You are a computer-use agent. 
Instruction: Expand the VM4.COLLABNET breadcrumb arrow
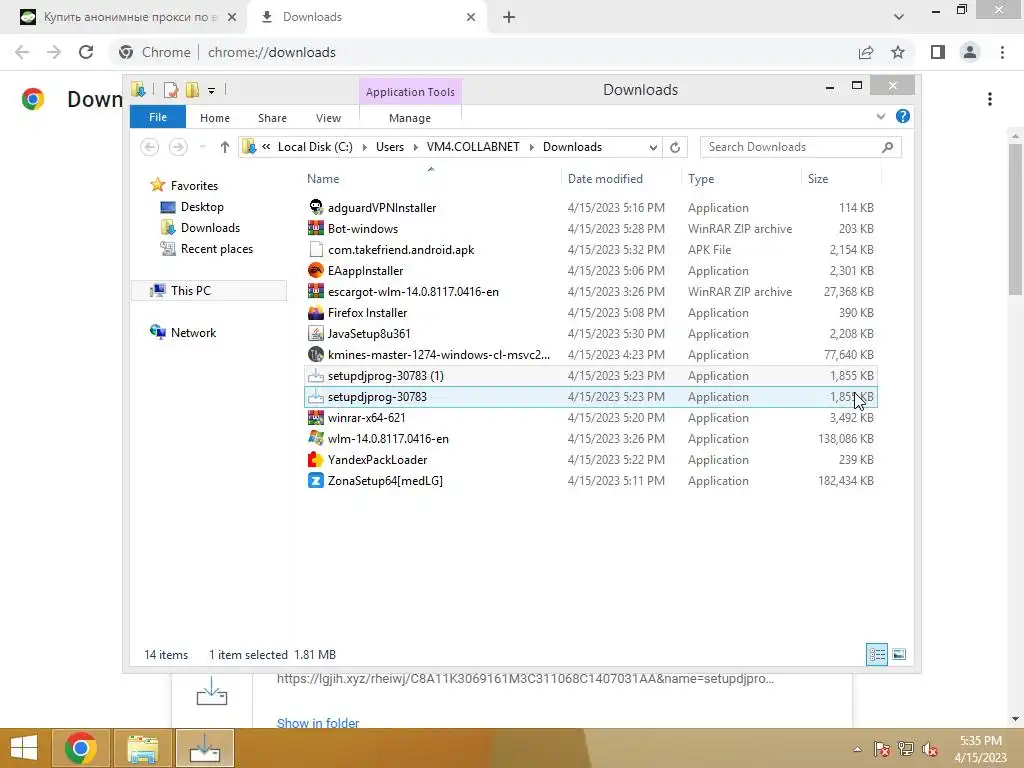(532, 148)
